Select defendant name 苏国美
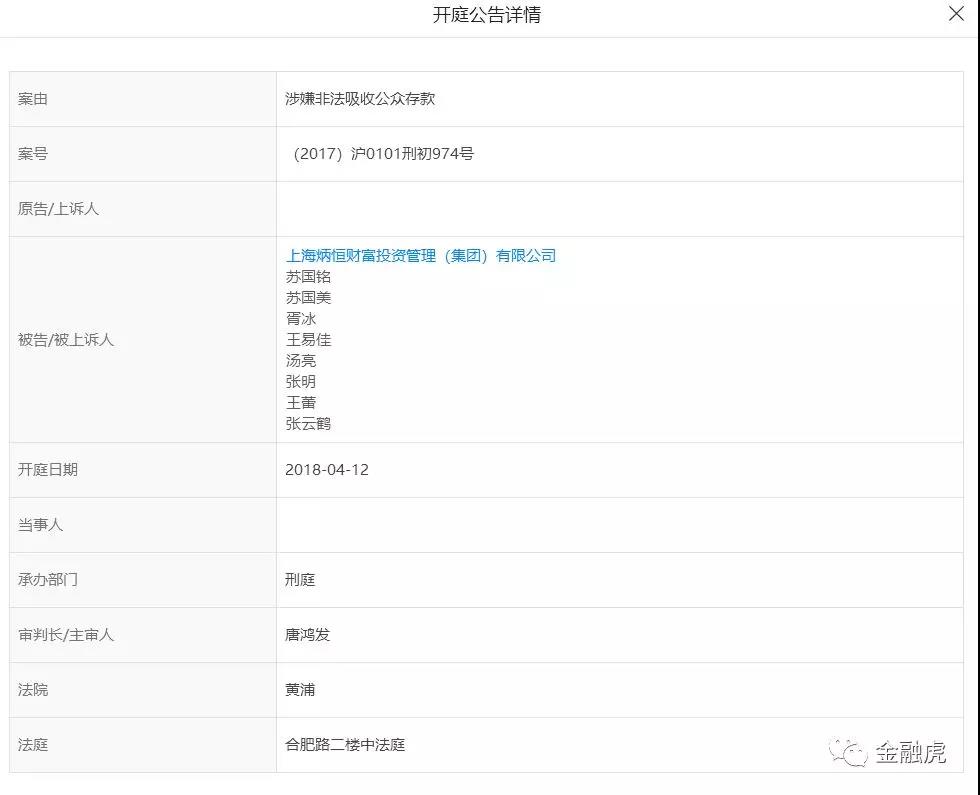Screen dimensions: 980x795 coord(308,298)
